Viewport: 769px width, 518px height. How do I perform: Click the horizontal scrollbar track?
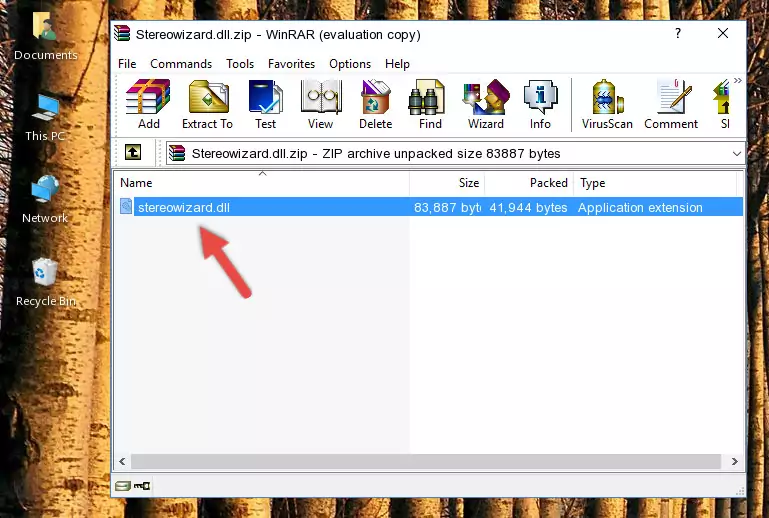pos(426,461)
